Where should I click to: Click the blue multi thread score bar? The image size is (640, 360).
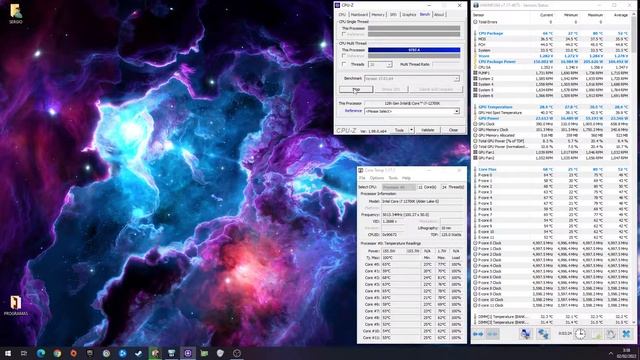pos(414,50)
